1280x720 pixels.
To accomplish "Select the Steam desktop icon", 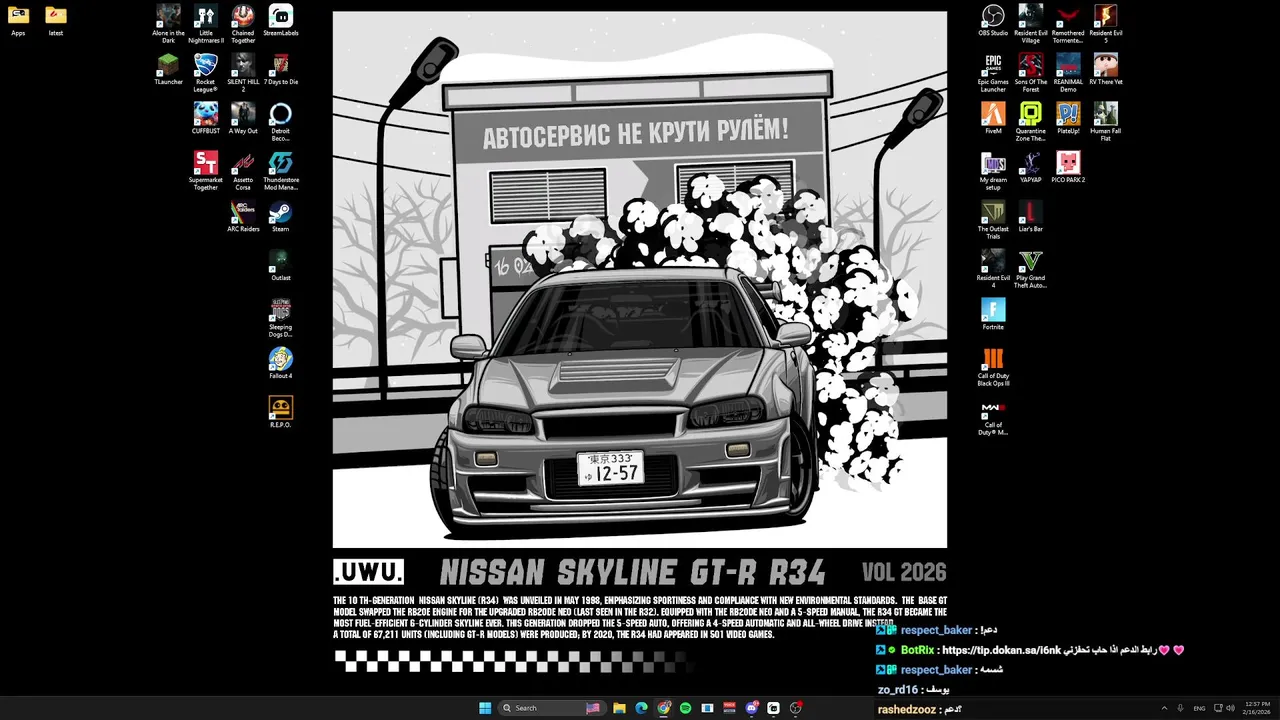I will coord(281,216).
